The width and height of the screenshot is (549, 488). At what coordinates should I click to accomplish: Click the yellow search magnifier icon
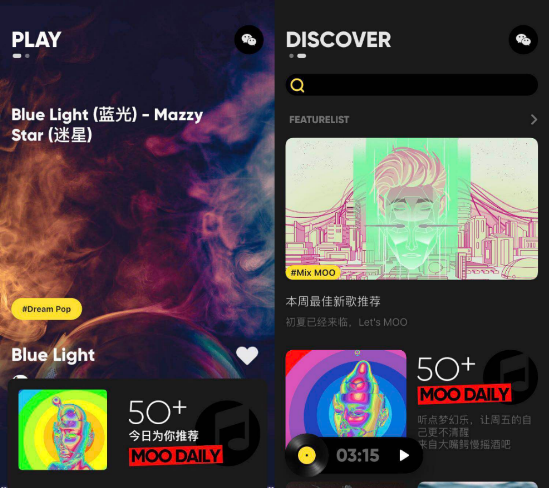pos(297,85)
